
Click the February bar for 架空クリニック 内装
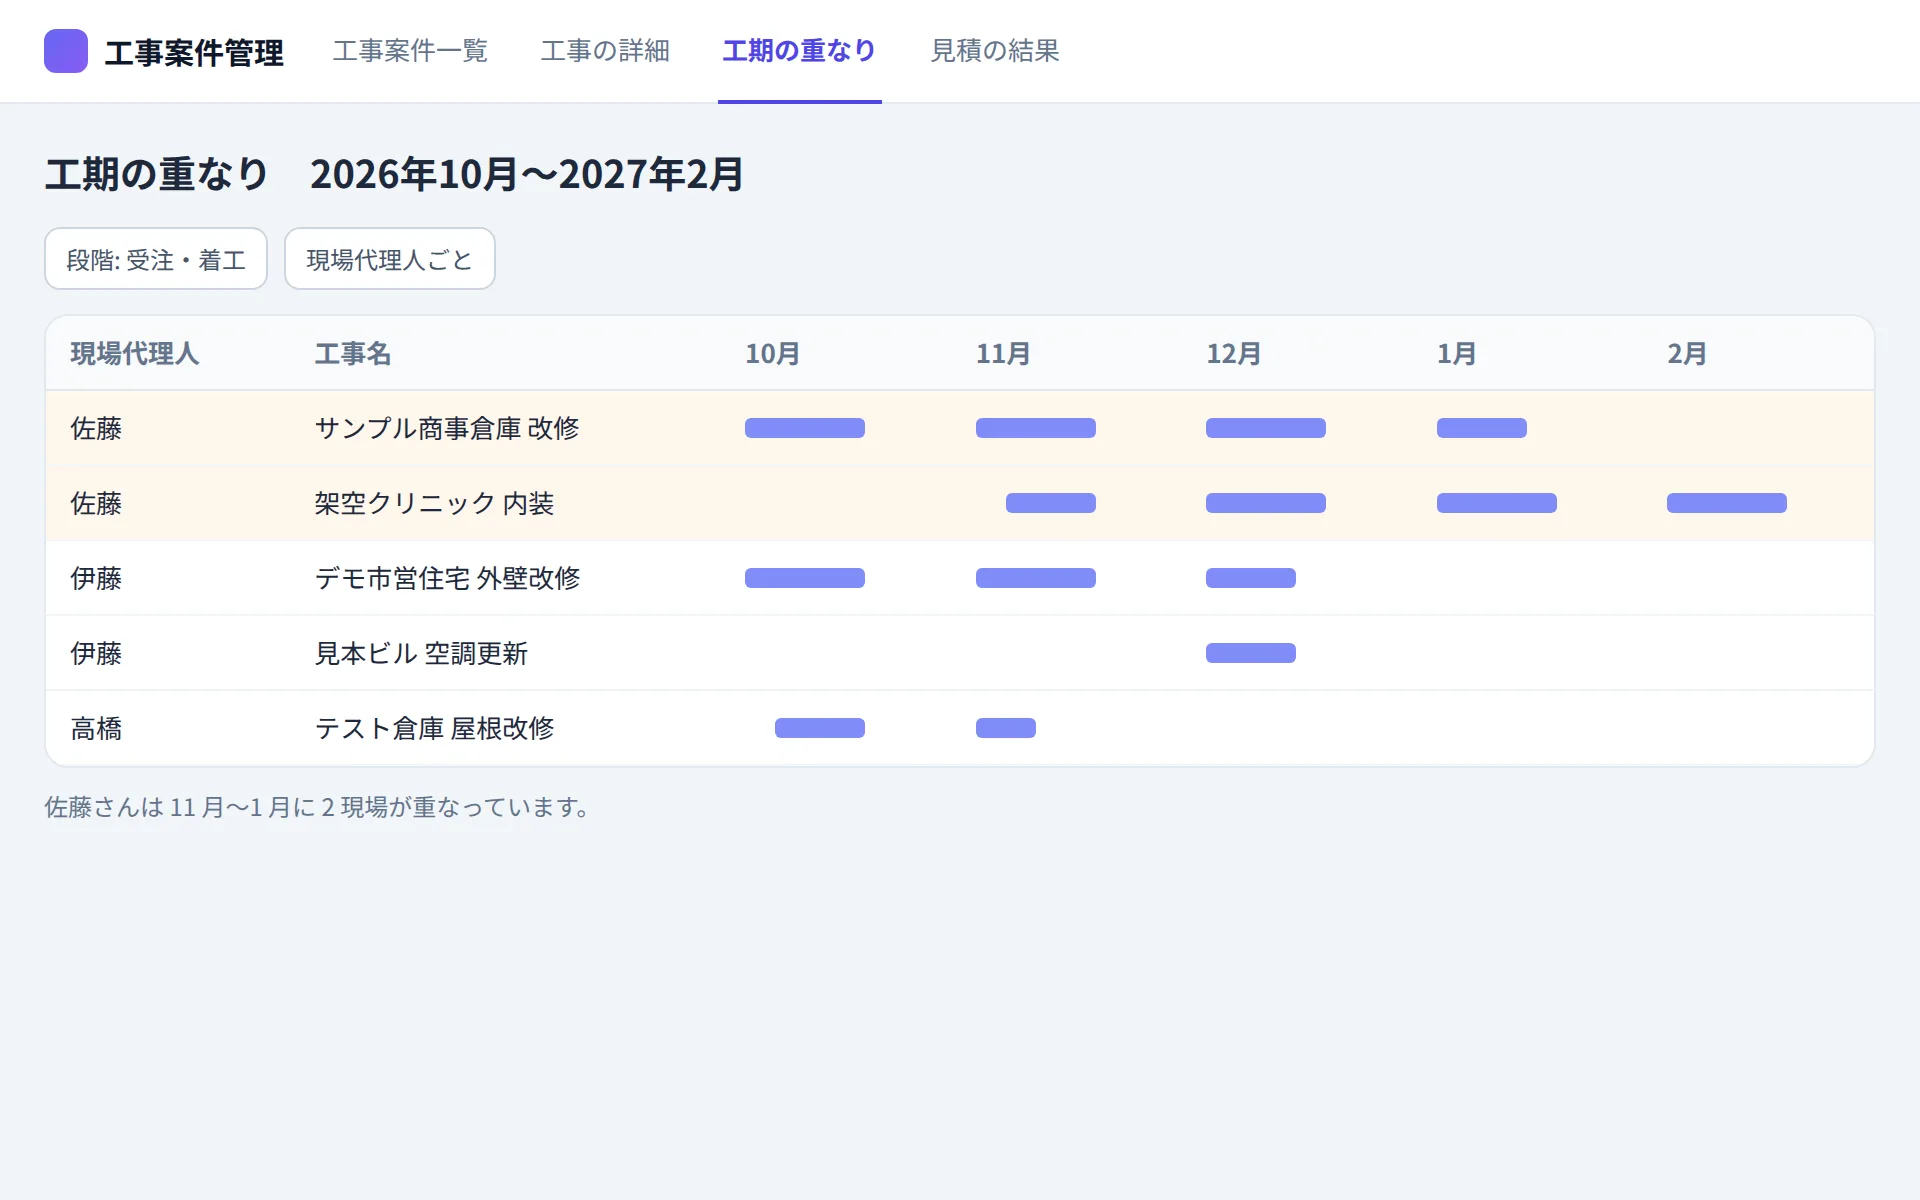pos(1727,503)
